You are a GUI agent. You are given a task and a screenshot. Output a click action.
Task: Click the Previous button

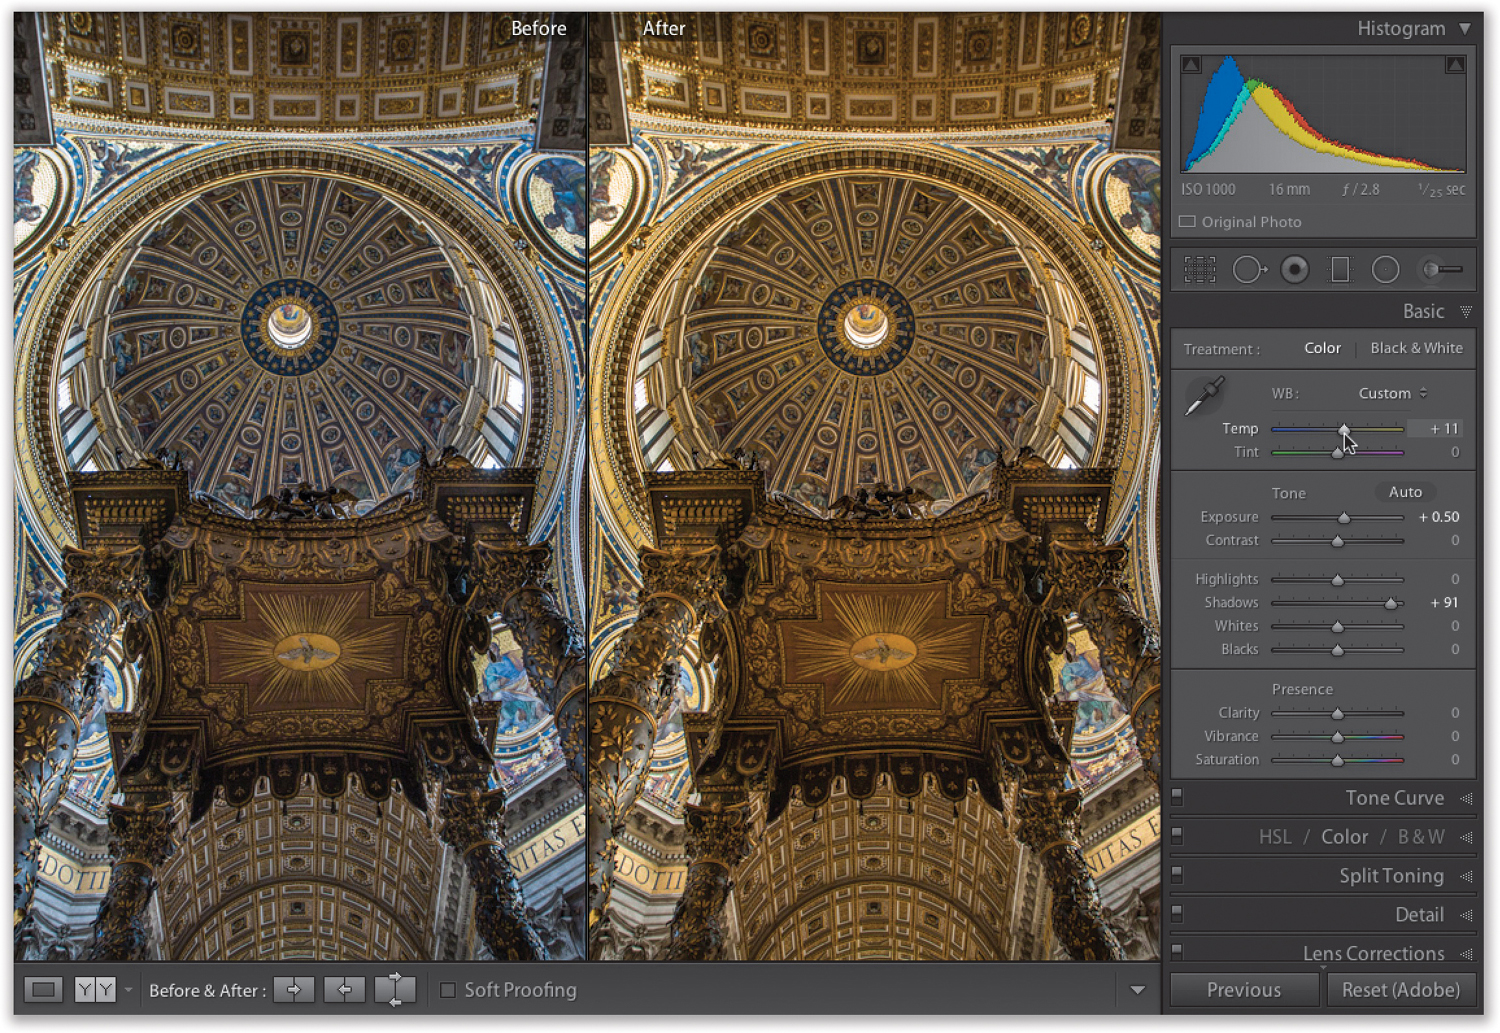tap(1244, 990)
